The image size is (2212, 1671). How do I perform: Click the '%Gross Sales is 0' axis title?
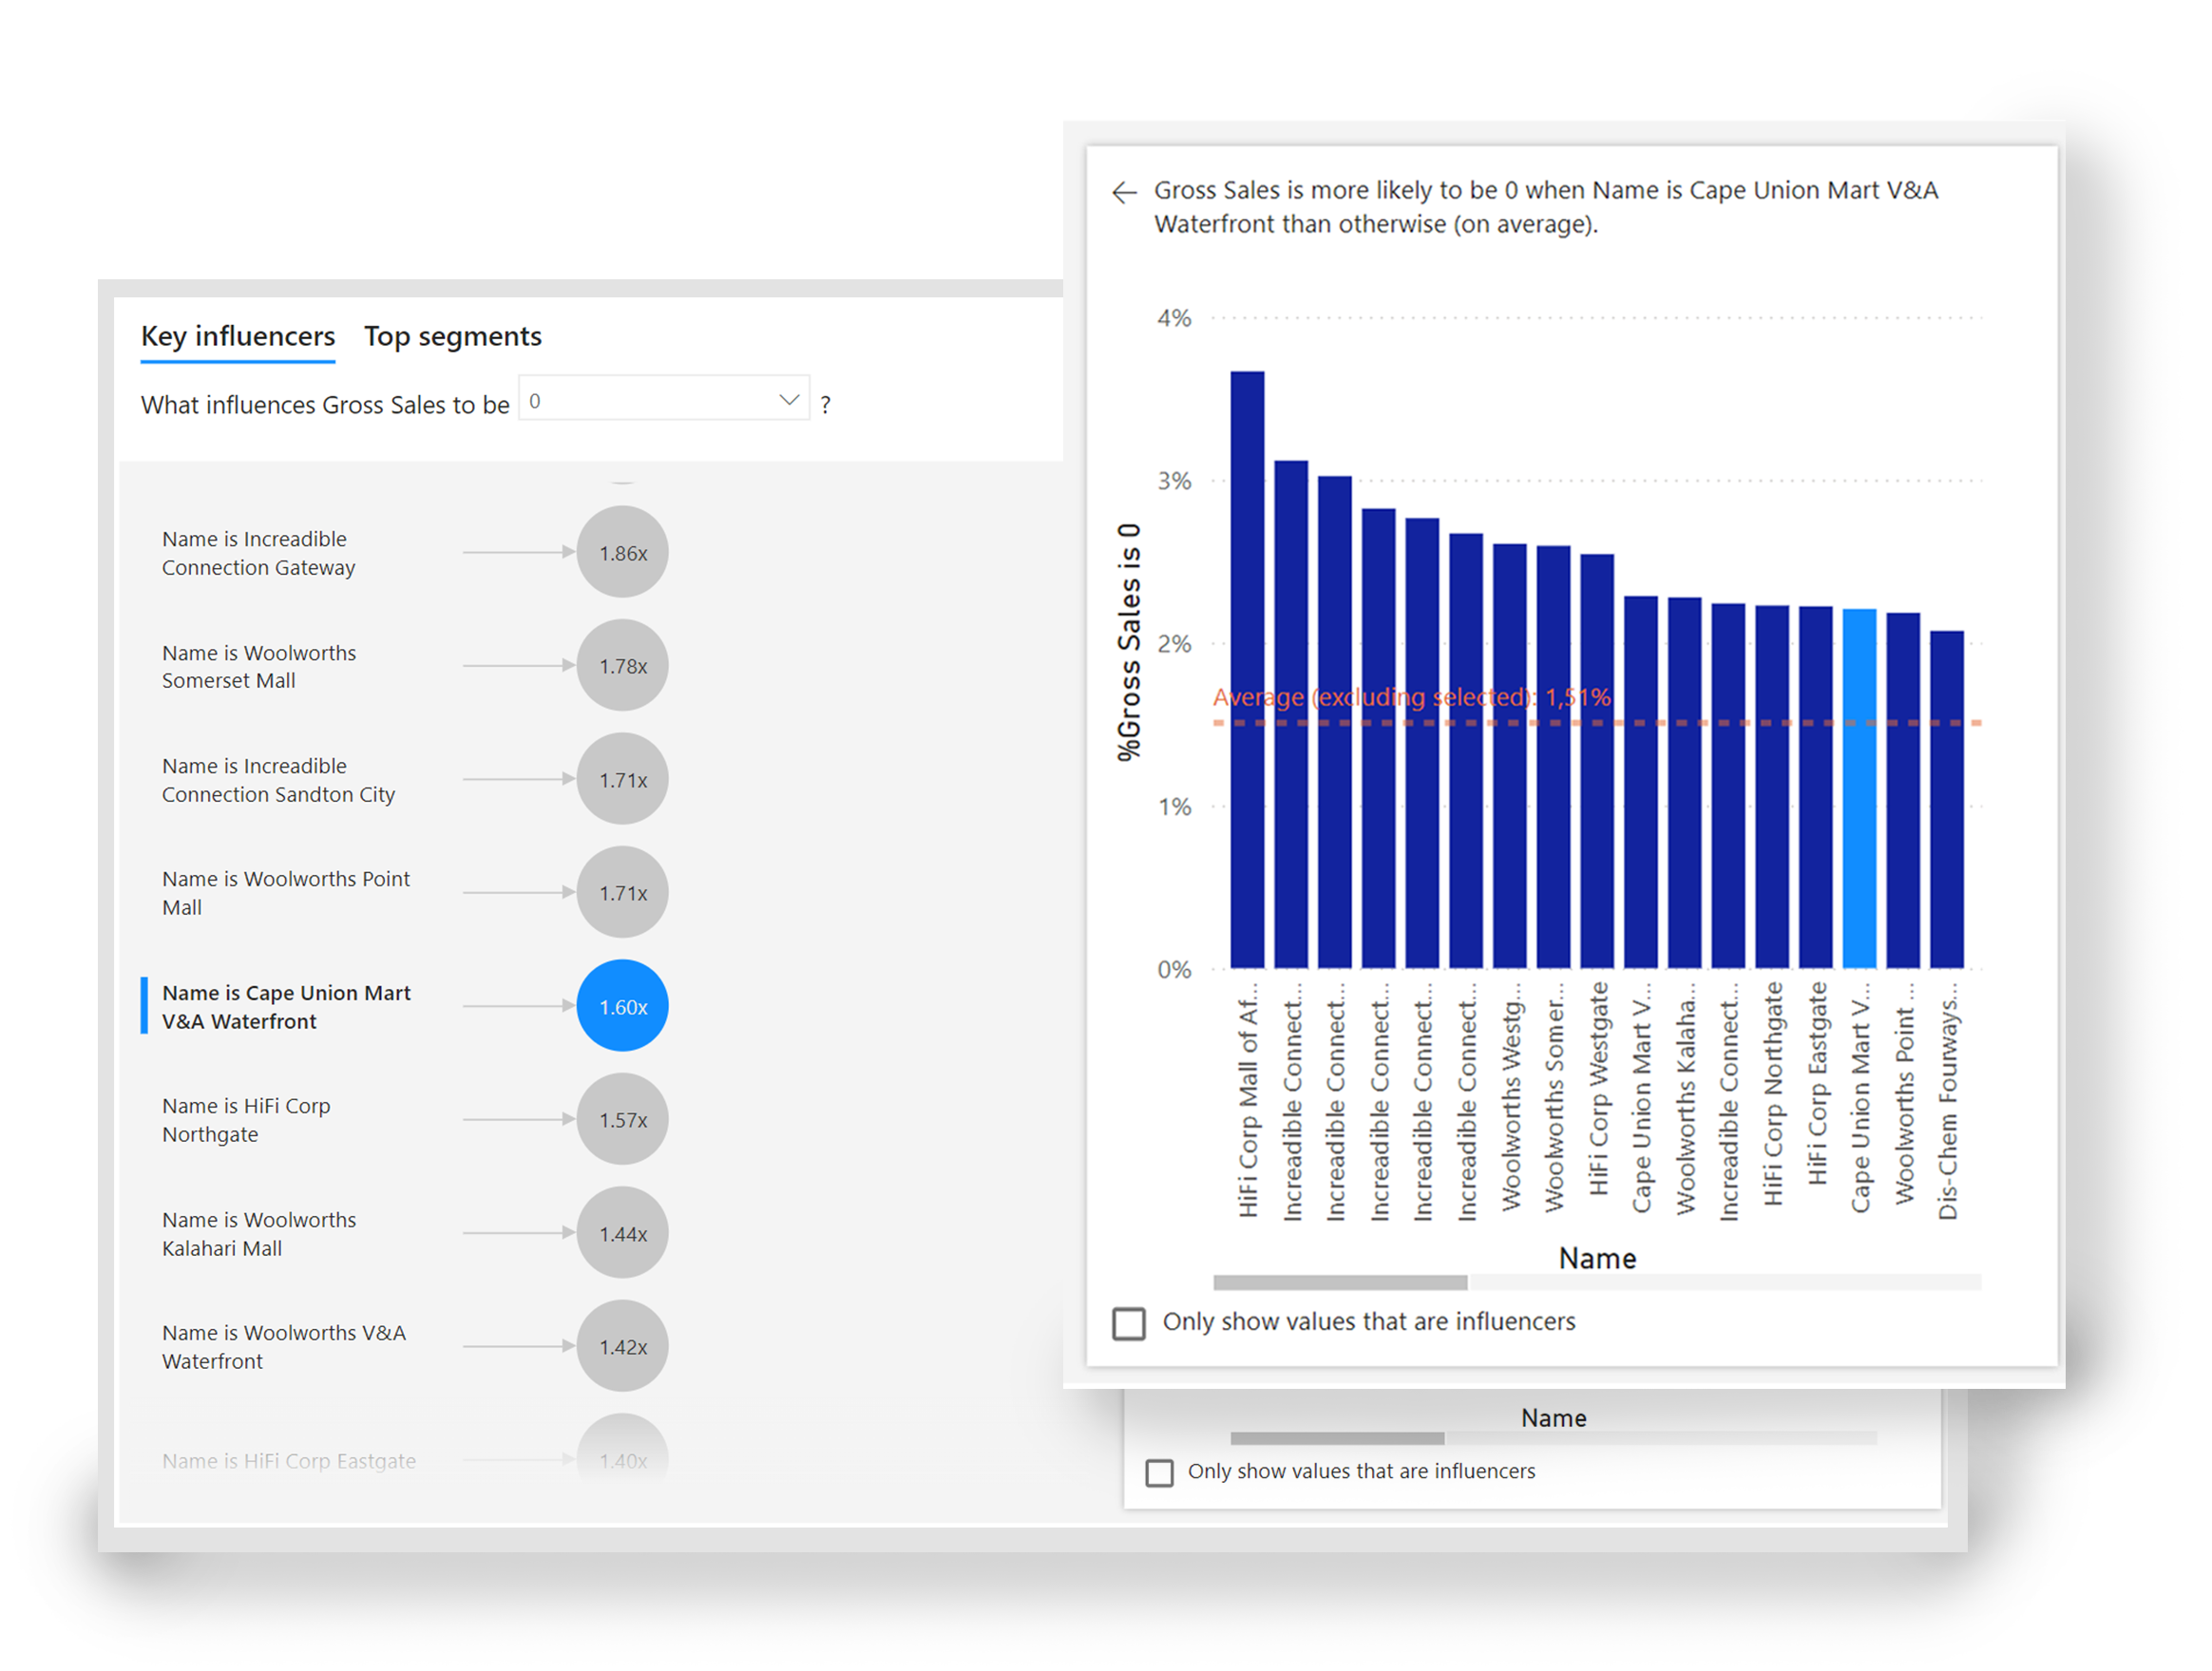[x=1129, y=643]
